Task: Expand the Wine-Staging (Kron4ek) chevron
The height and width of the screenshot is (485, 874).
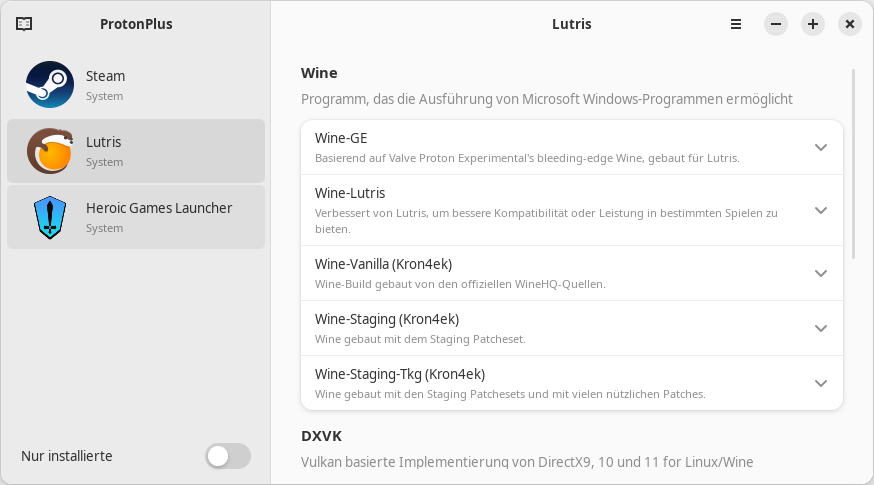Action: [x=820, y=328]
